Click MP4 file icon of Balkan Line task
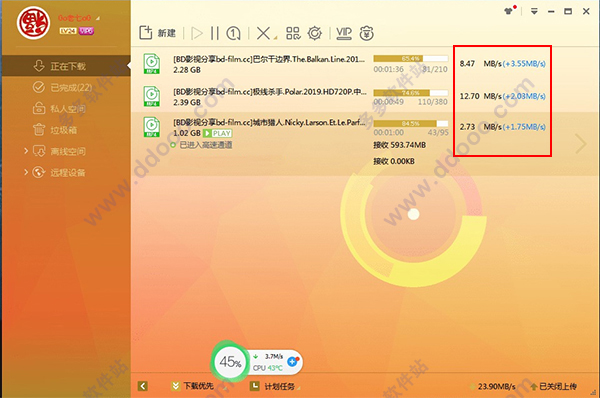This screenshot has height=398, width=600. point(152,64)
